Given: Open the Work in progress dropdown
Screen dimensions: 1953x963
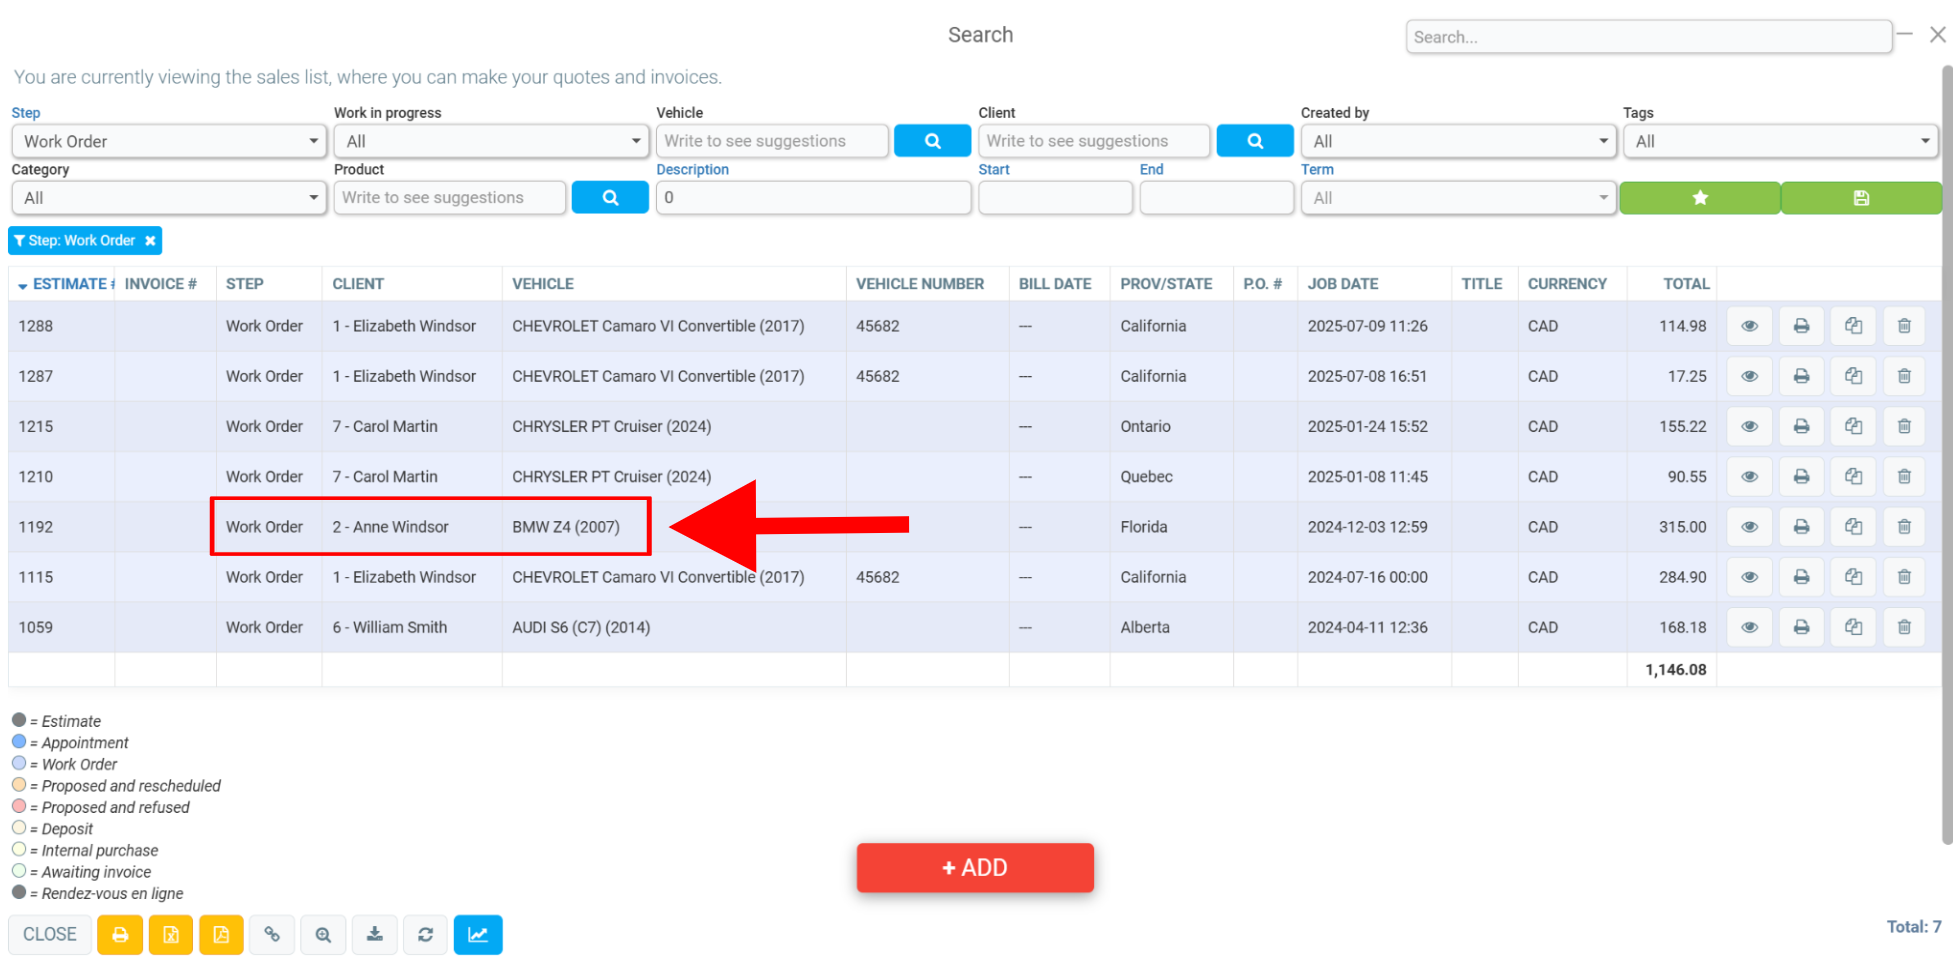Looking at the screenshot, I should [x=491, y=141].
